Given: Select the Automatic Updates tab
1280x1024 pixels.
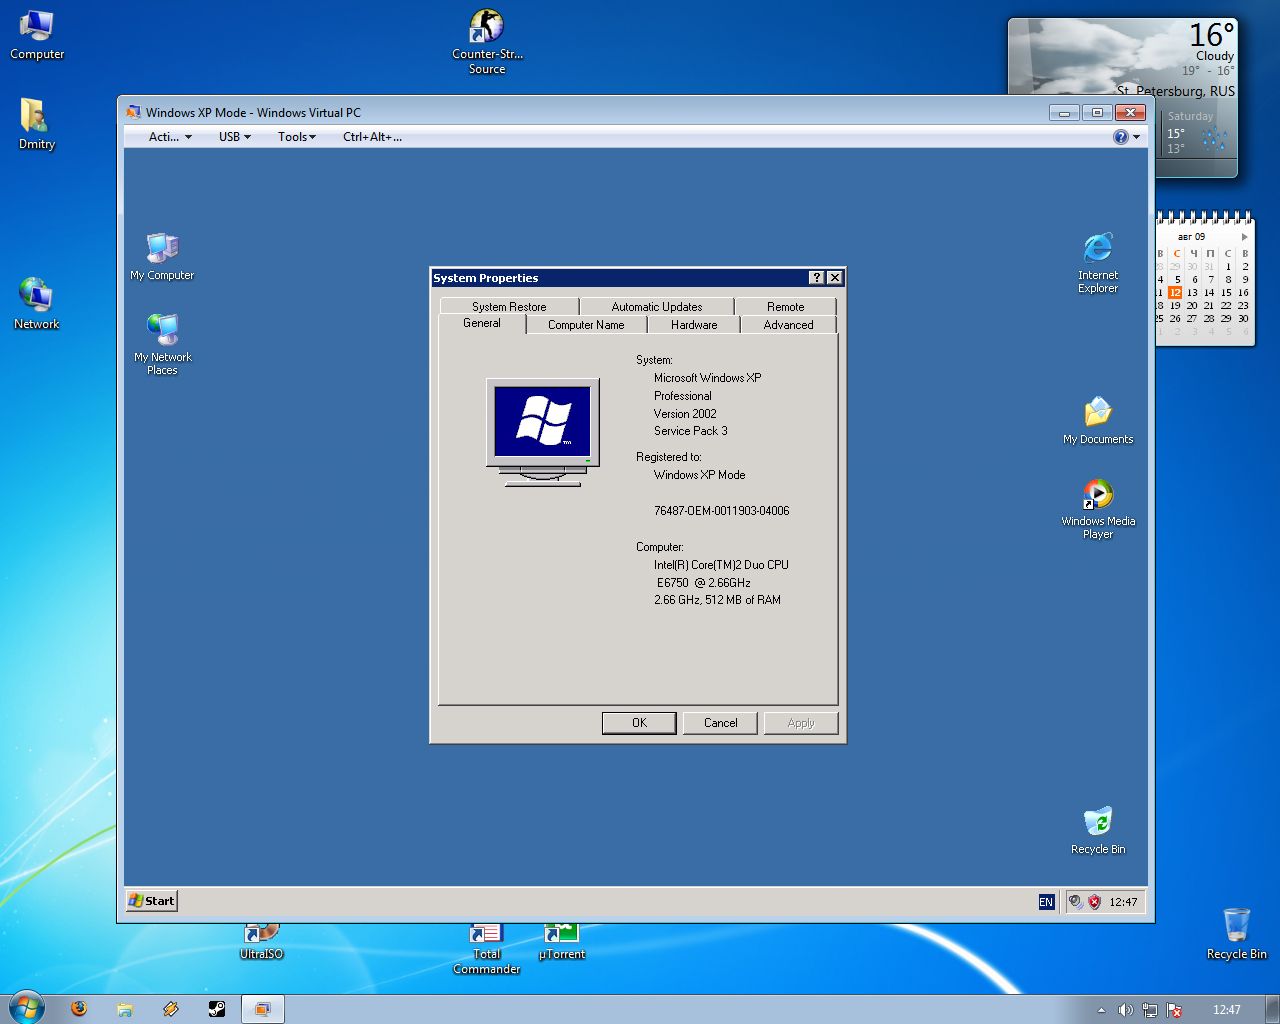Looking at the screenshot, I should point(657,307).
